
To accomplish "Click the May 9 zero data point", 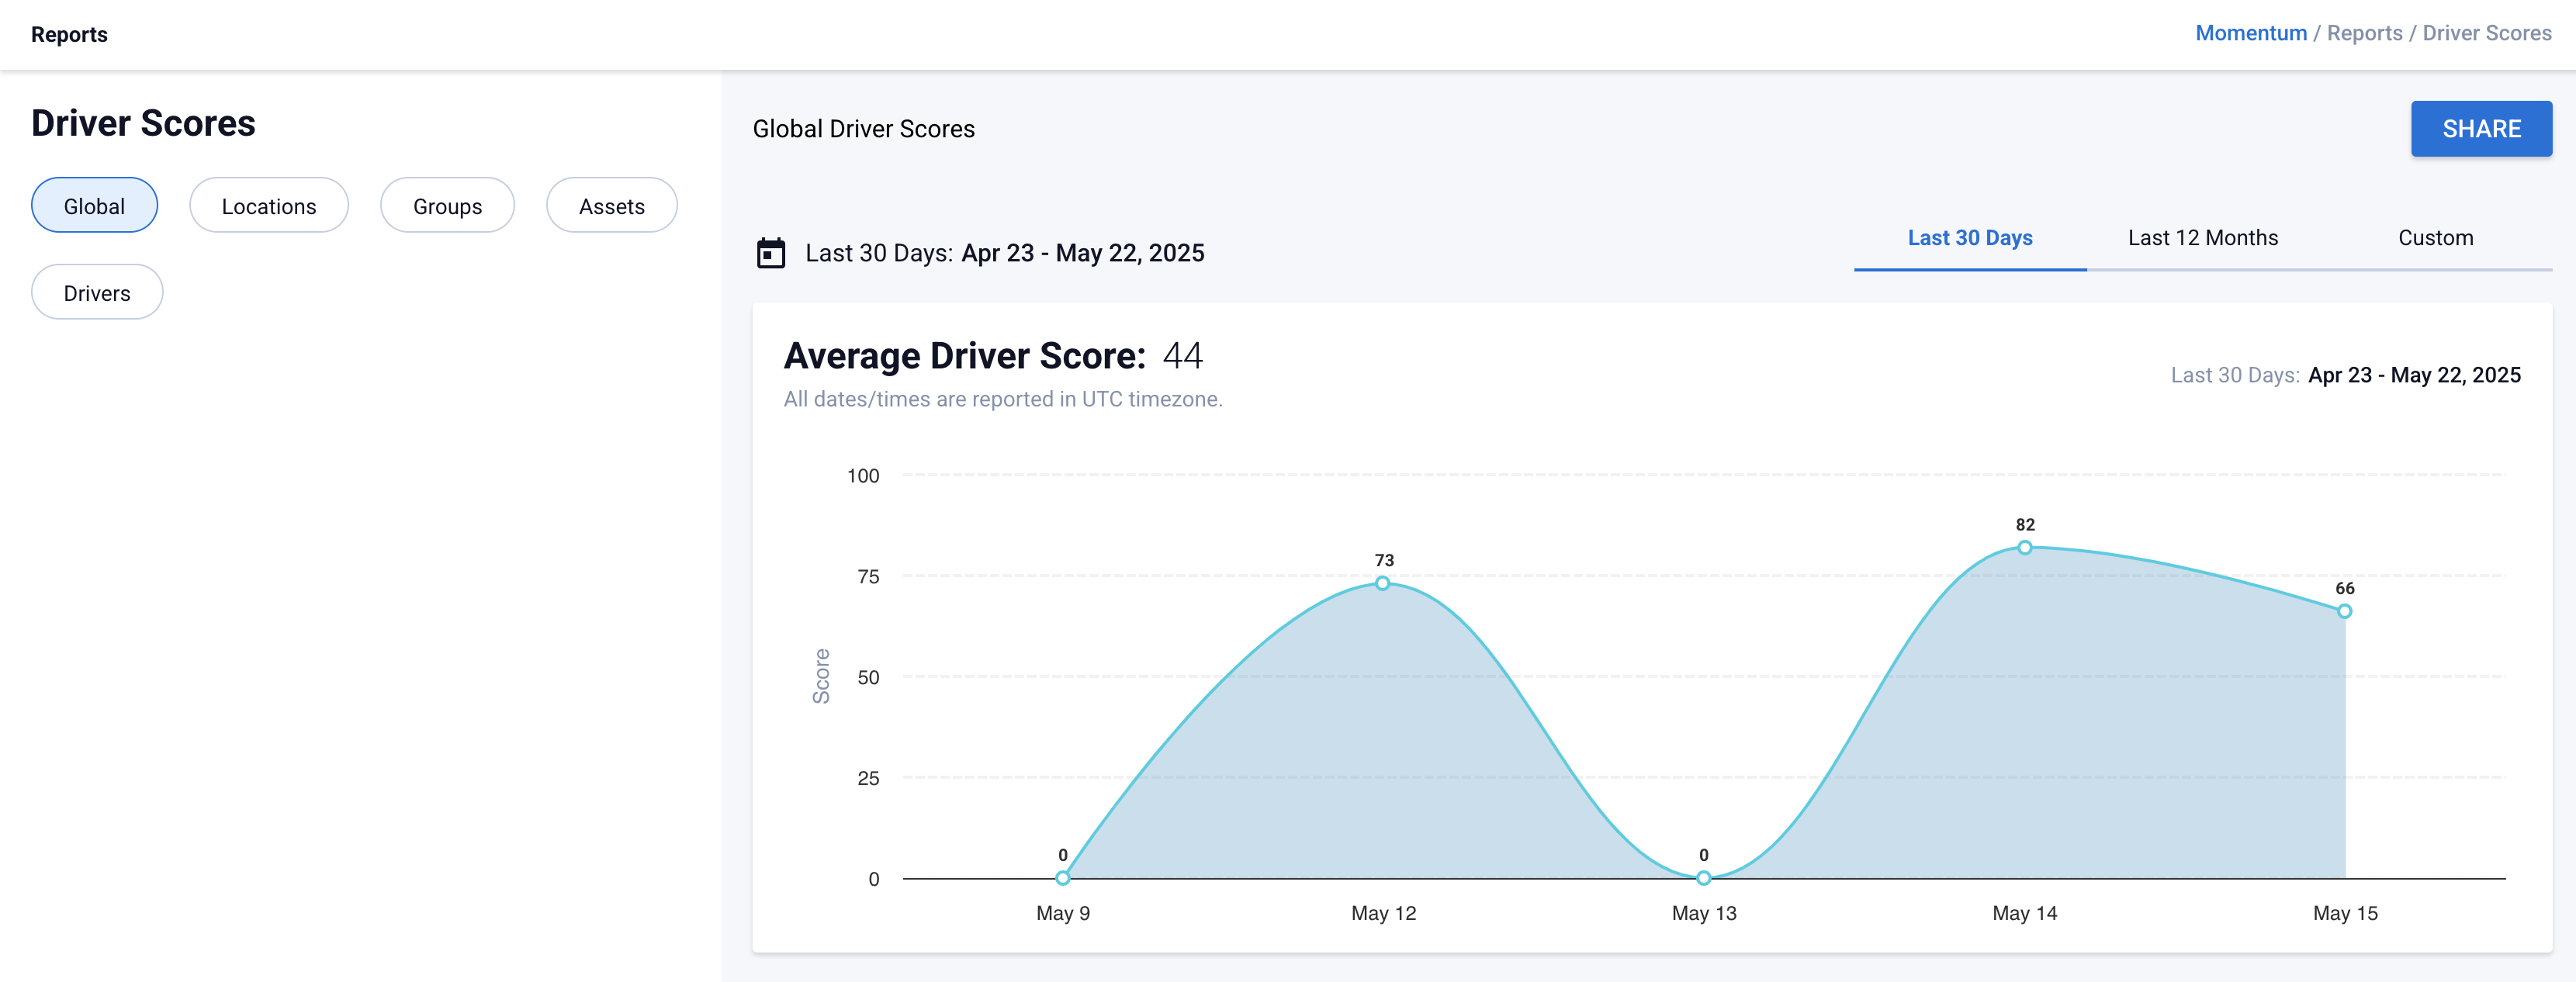I will pos(1062,878).
